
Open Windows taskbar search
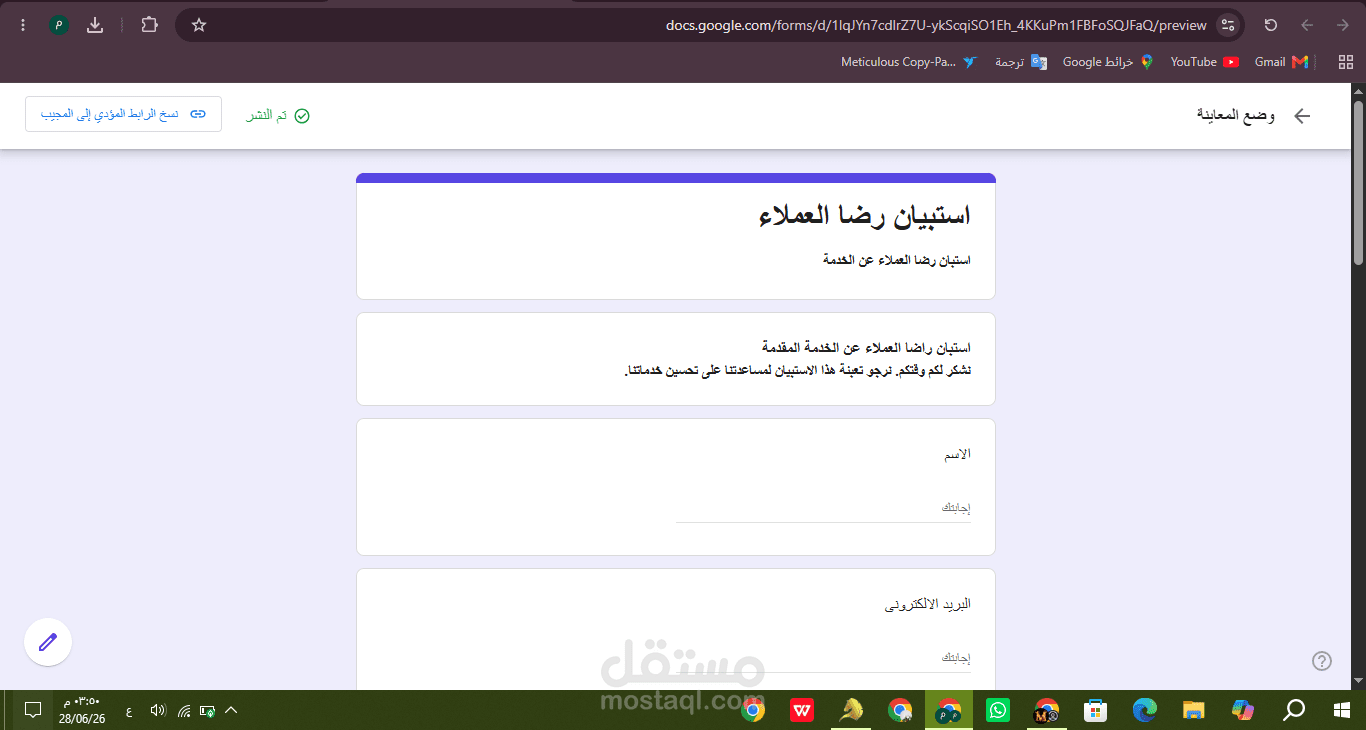point(1294,710)
